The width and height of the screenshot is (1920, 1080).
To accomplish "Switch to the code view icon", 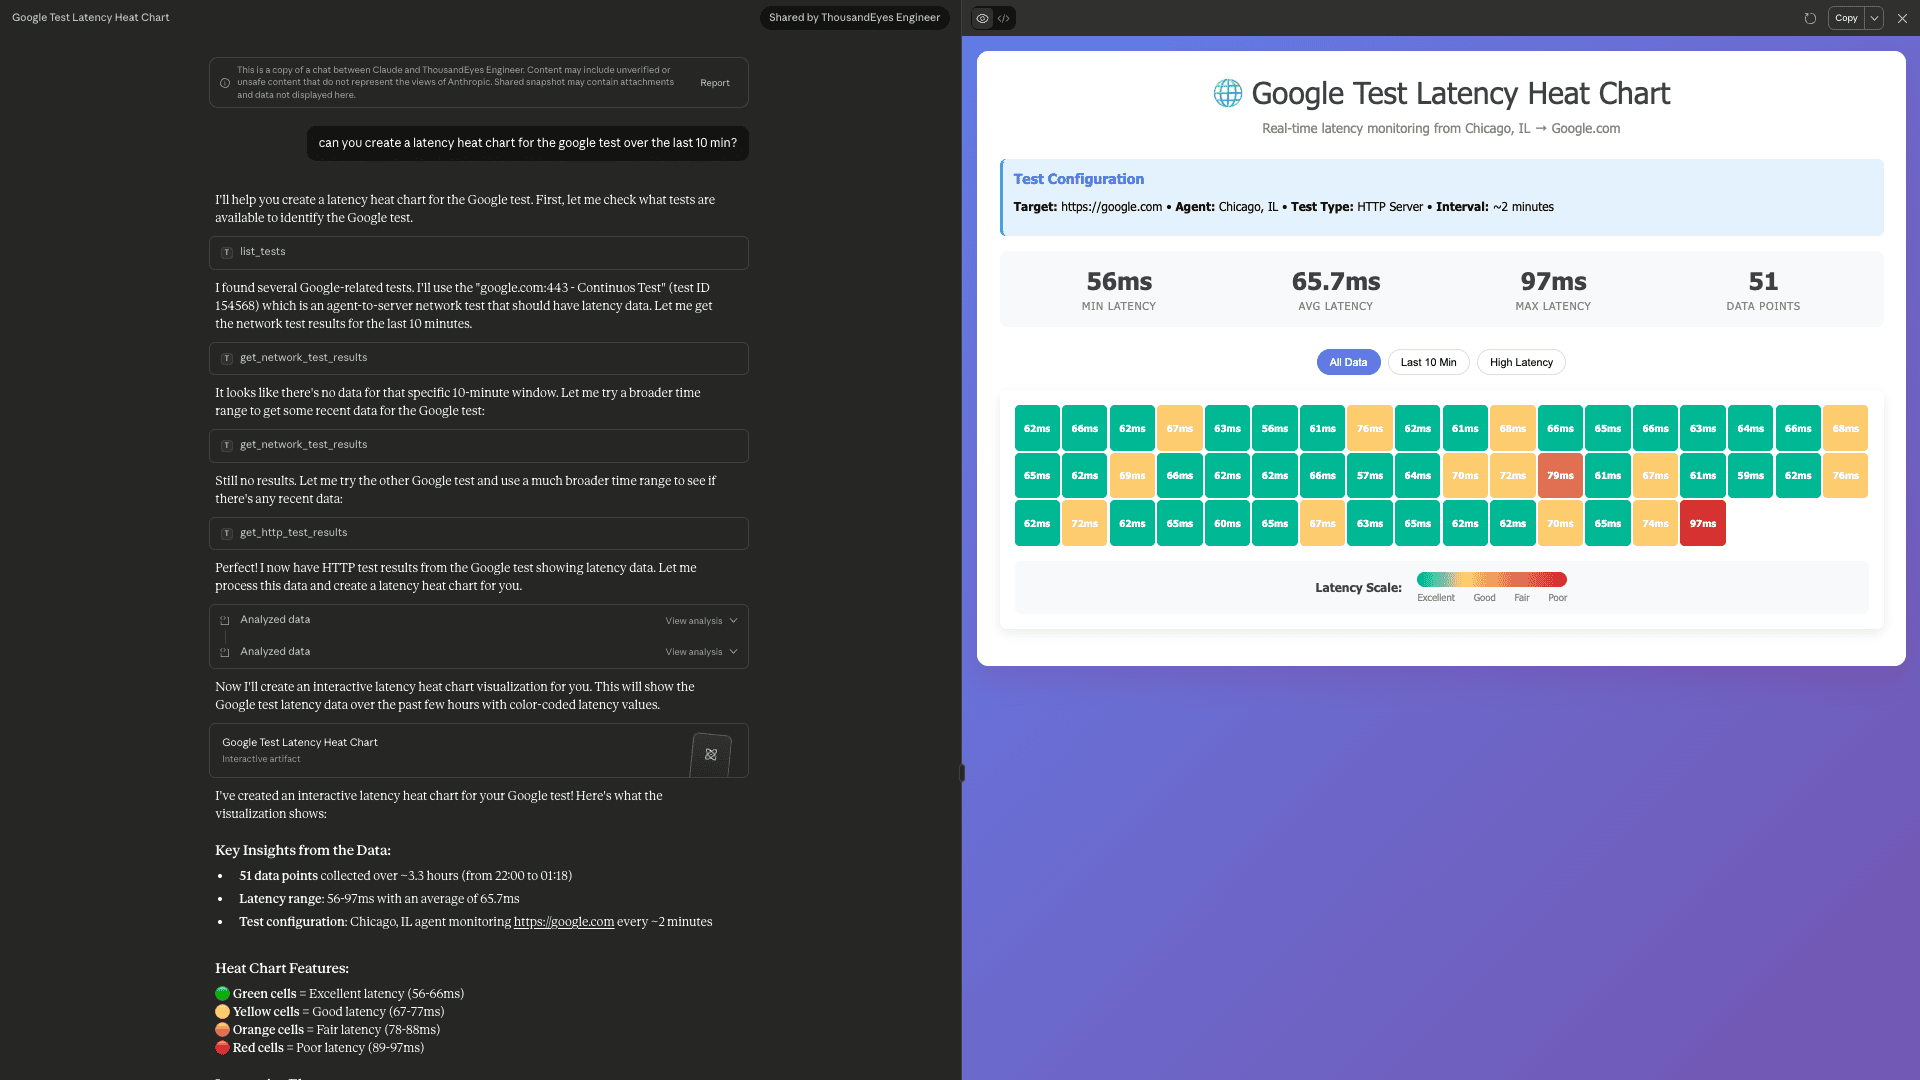I will pos(1004,18).
